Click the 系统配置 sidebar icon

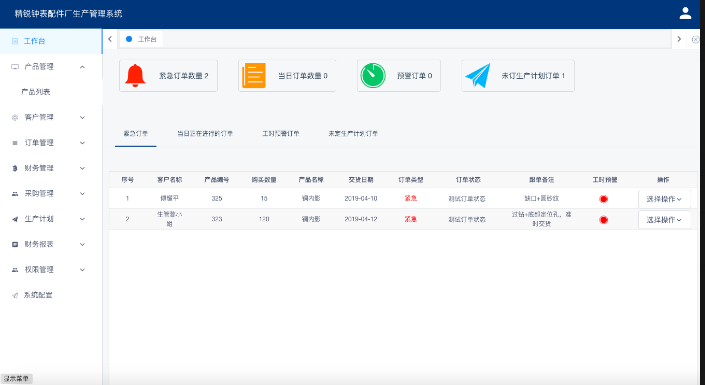click(15, 295)
